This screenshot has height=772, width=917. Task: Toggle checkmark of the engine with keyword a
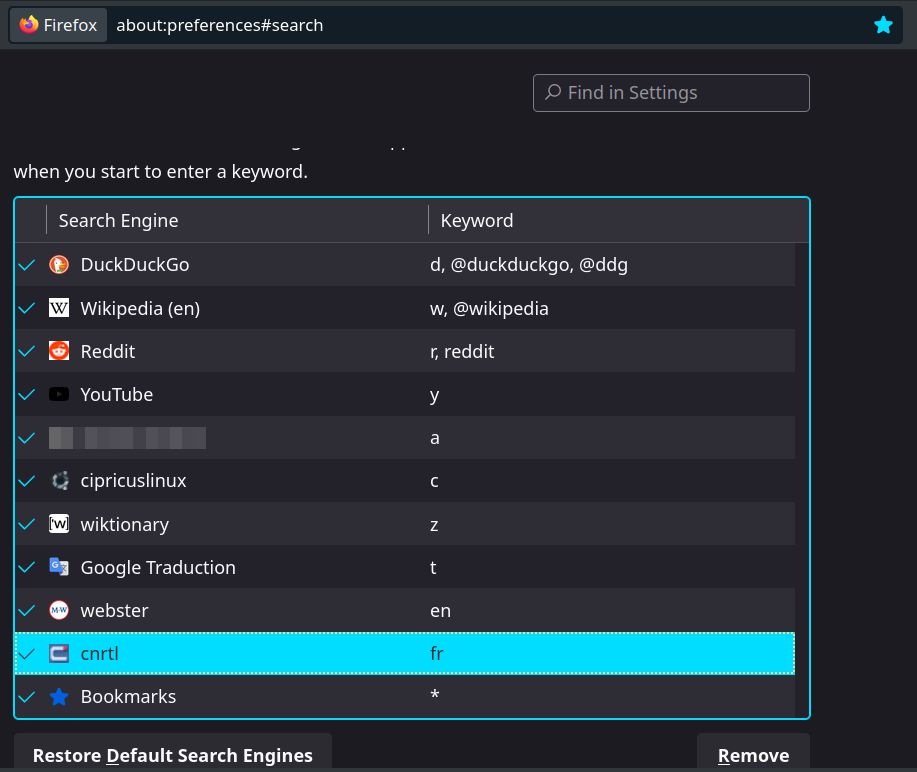click(27, 438)
